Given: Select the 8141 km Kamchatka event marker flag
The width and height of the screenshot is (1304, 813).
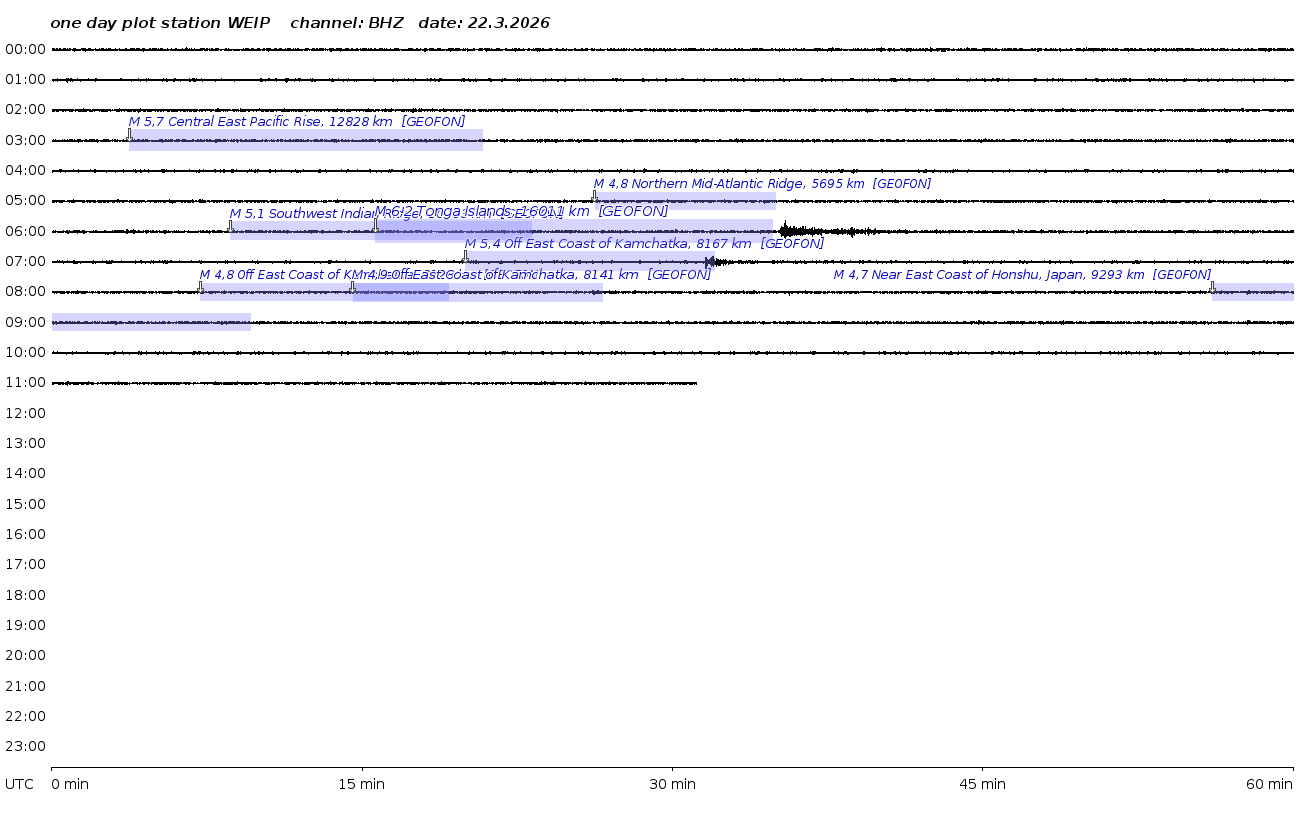Looking at the screenshot, I should coord(352,287).
